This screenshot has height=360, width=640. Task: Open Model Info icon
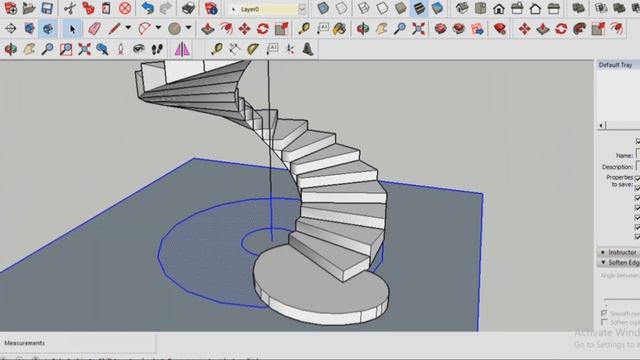click(211, 8)
